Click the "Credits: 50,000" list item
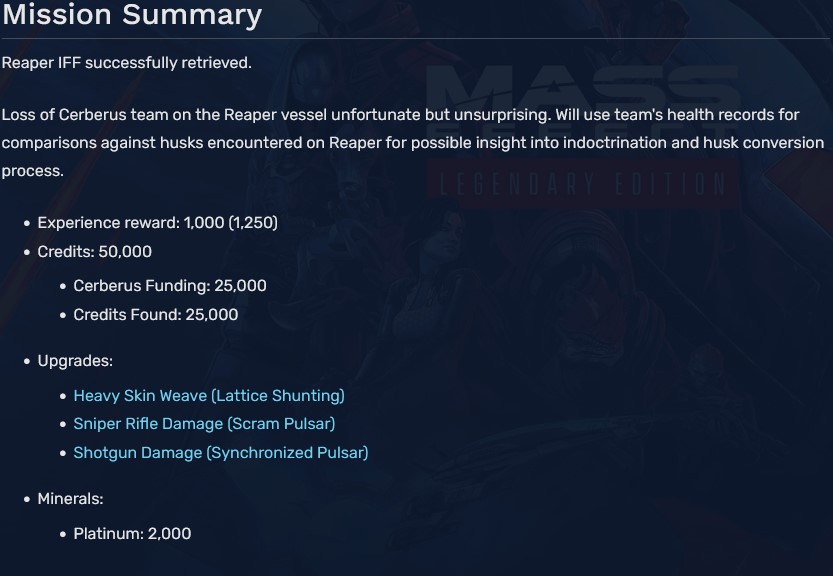Image resolution: width=833 pixels, height=576 pixels. pyautogui.click(x=94, y=252)
